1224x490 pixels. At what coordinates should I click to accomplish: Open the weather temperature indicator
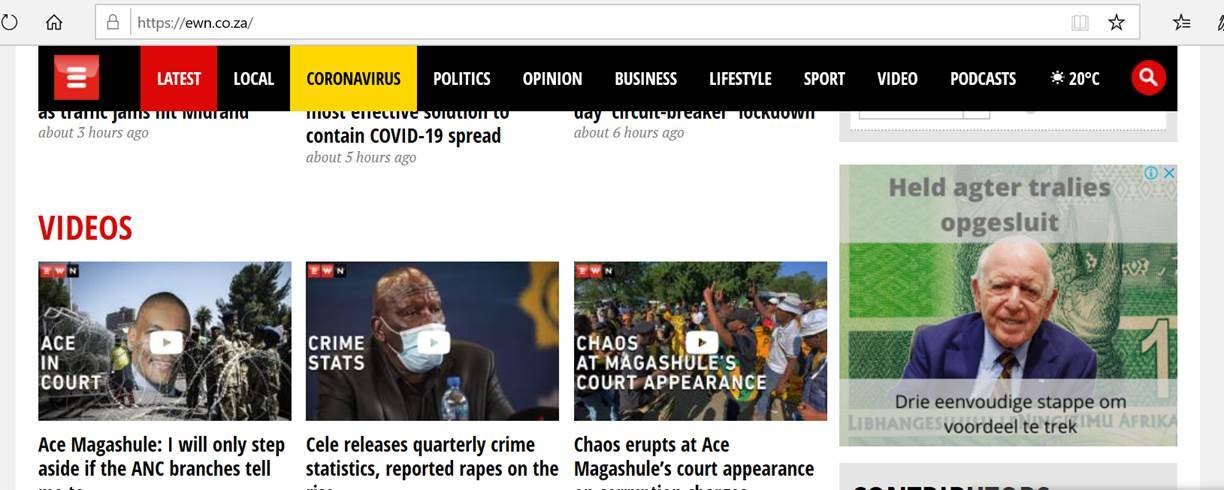coord(1075,78)
